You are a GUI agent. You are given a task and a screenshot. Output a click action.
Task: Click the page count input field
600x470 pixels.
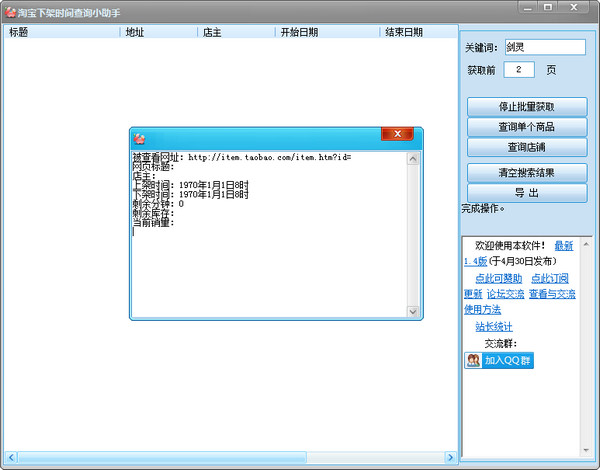(519, 70)
